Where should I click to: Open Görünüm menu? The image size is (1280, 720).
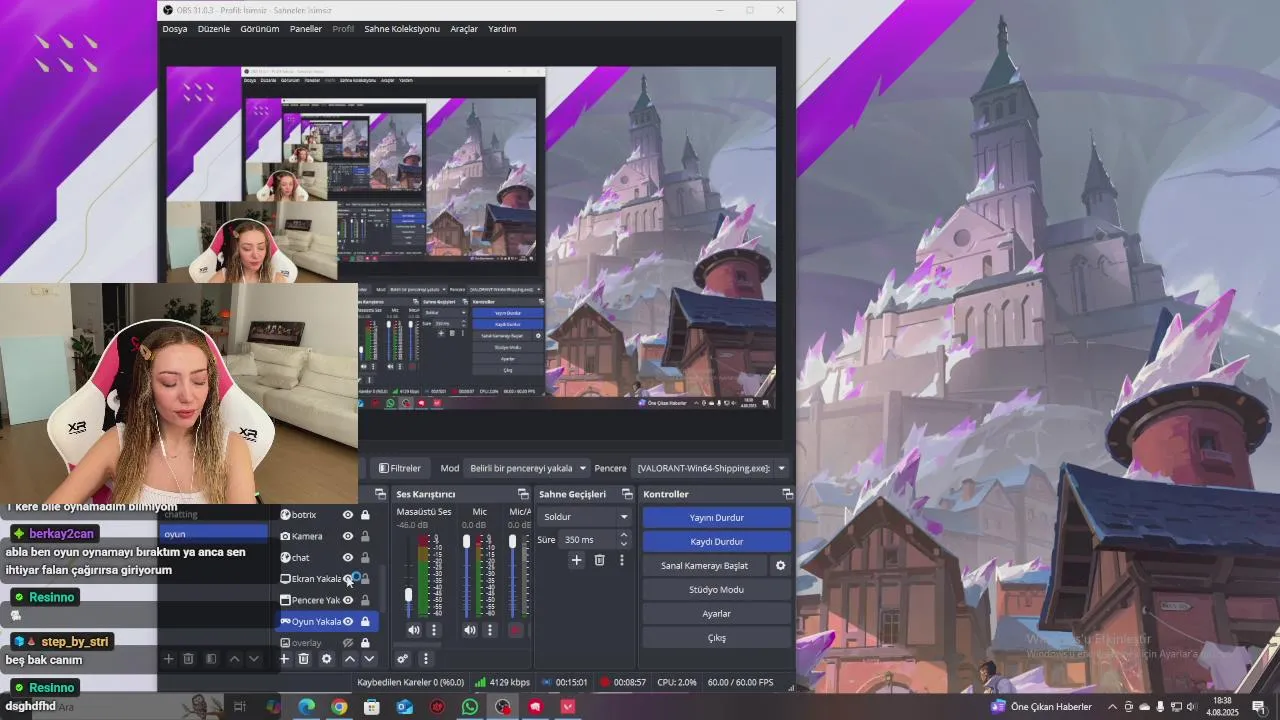[x=260, y=29]
